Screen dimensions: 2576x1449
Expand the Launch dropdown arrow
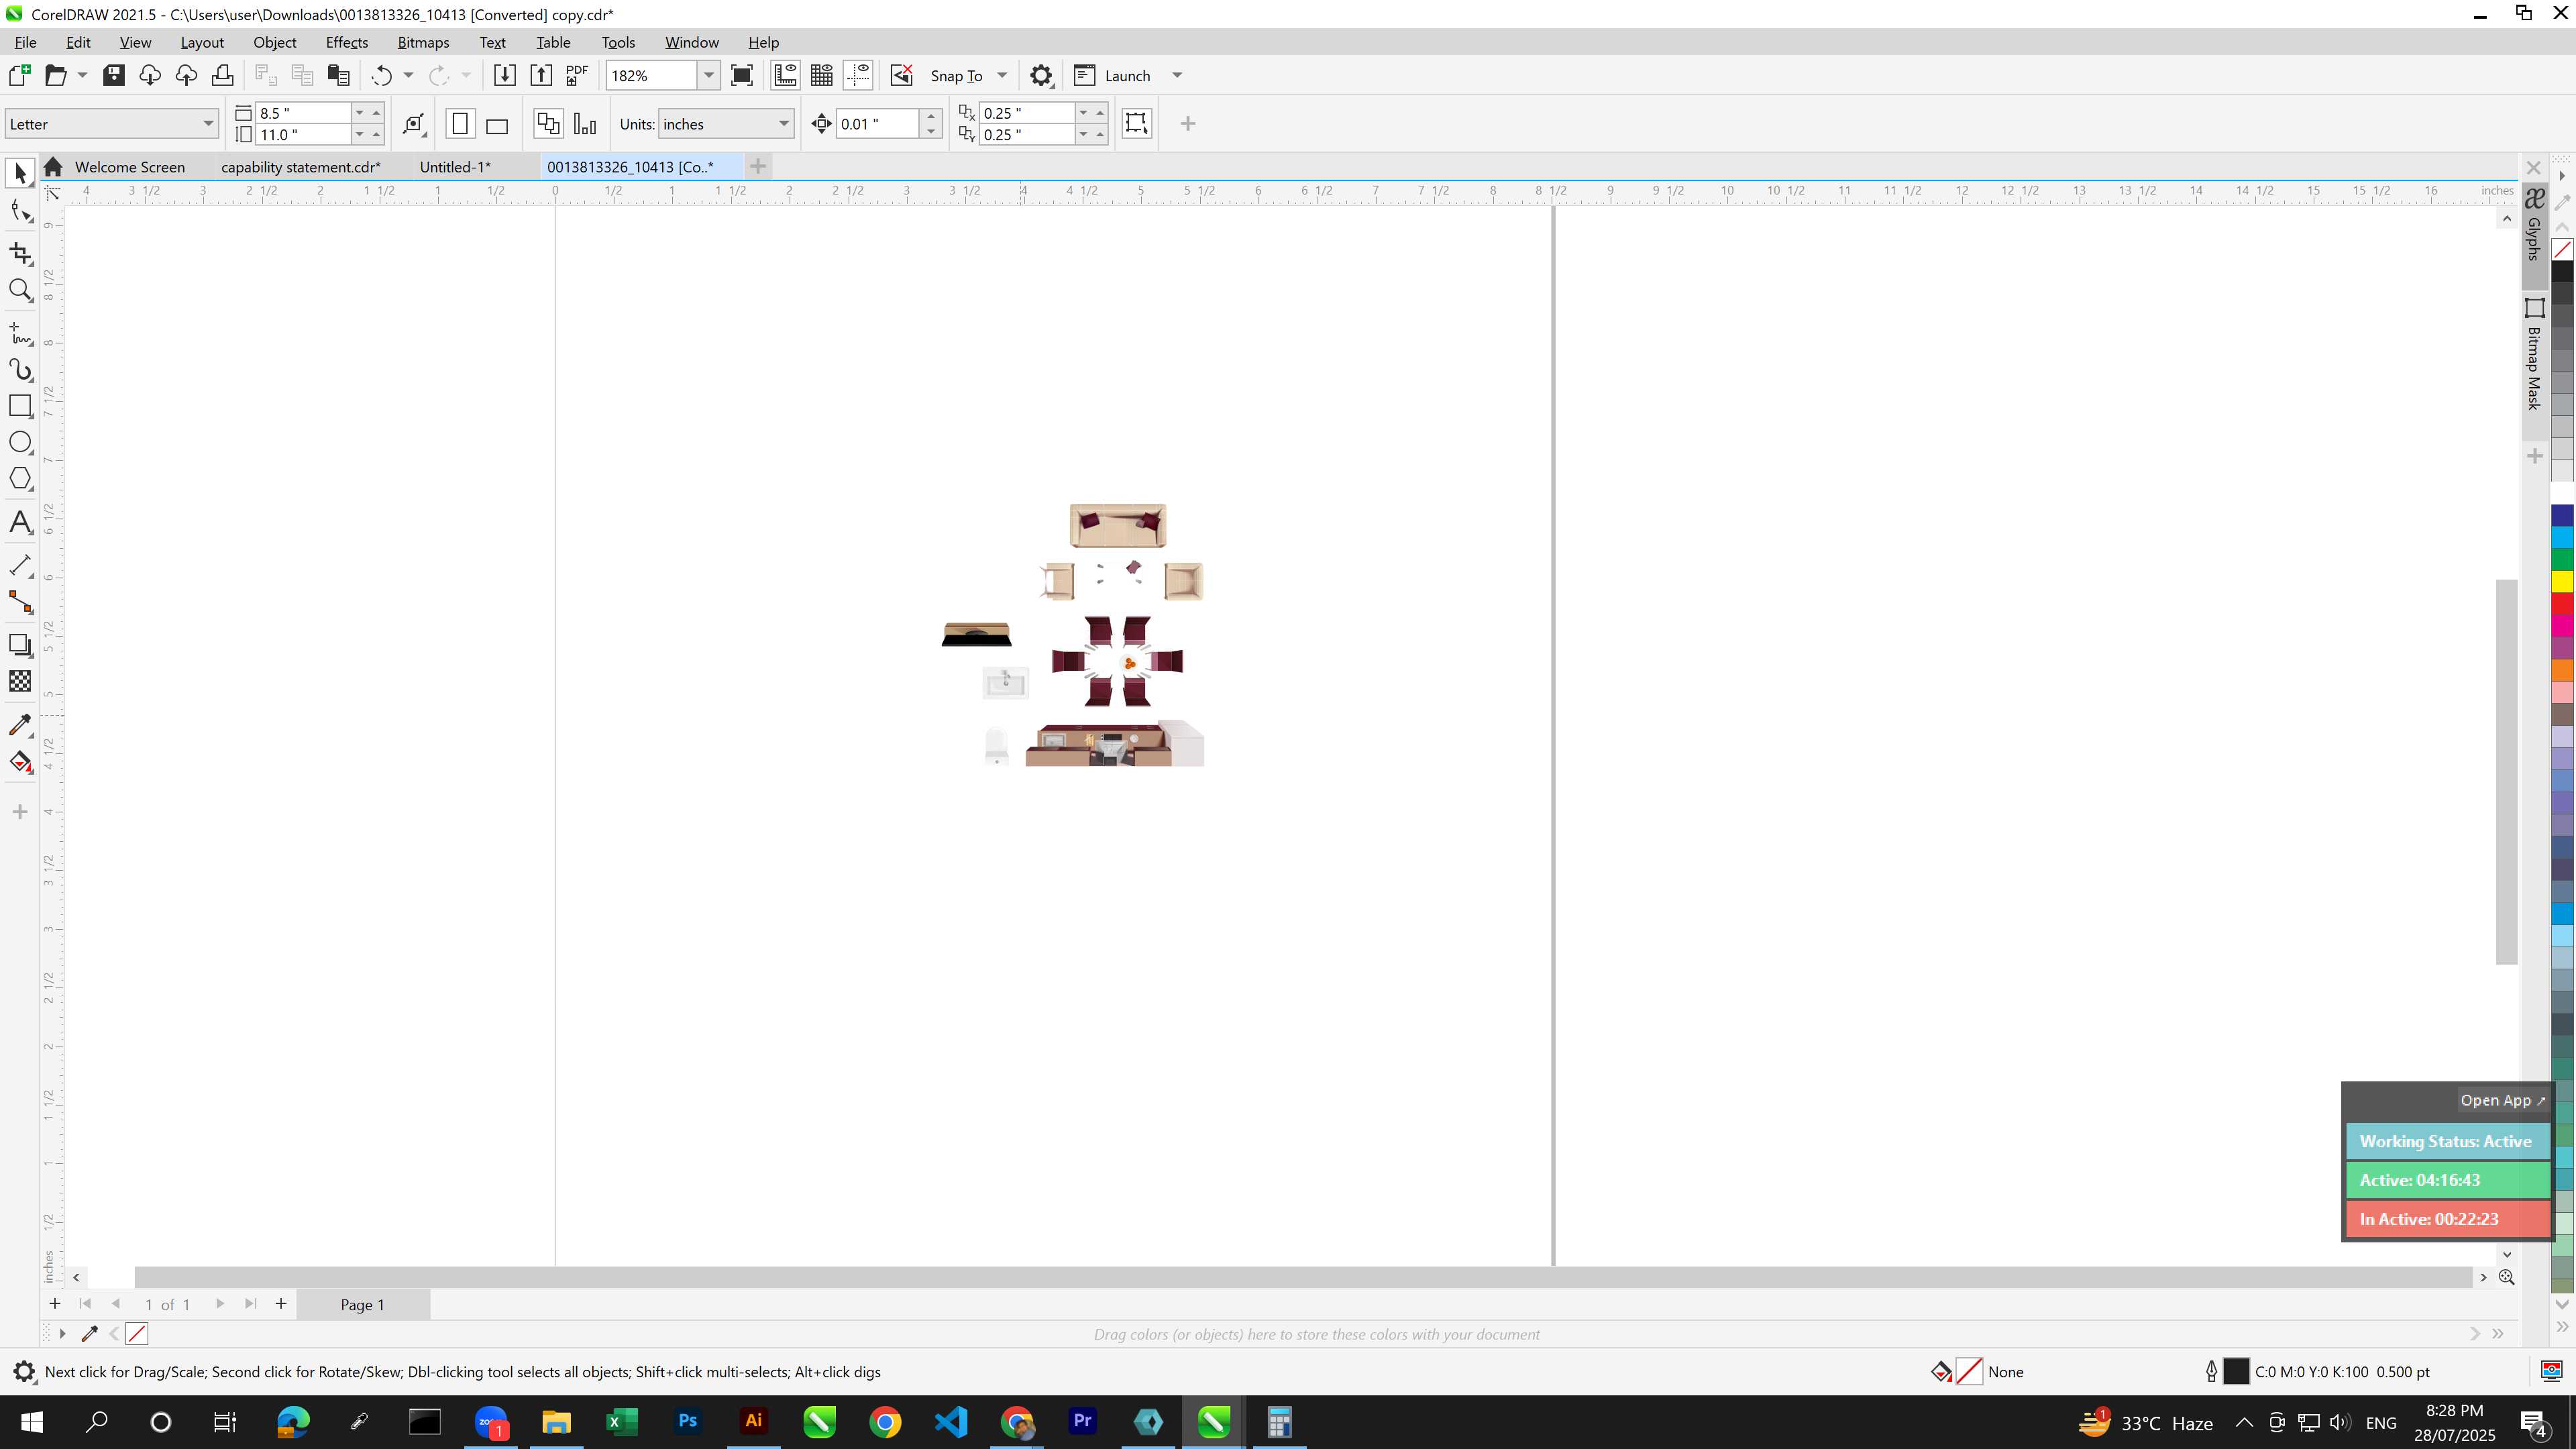1177,75
